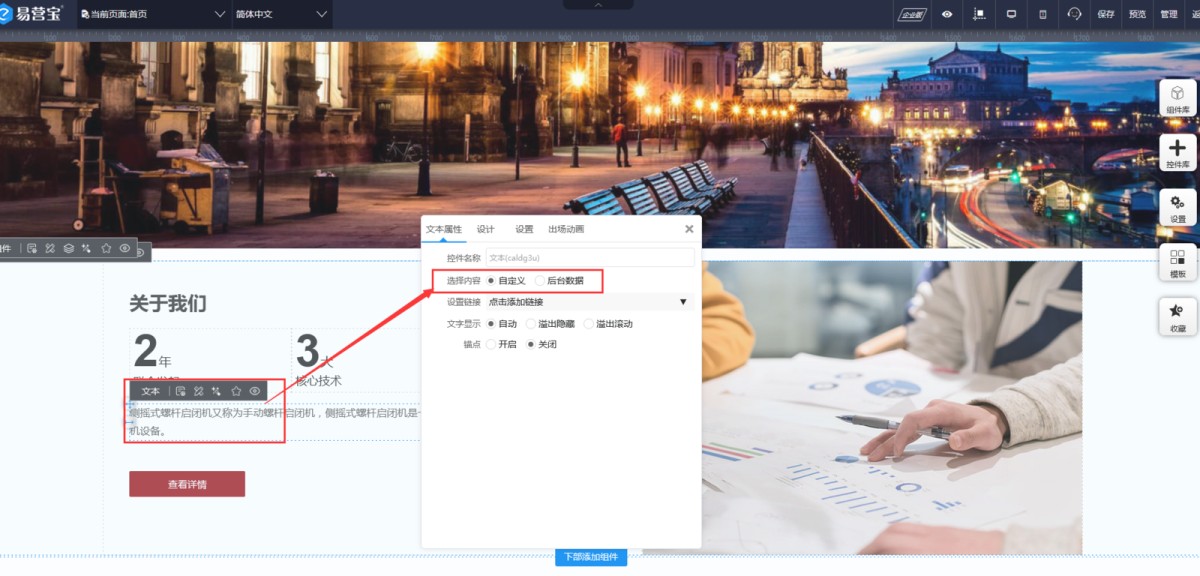1200x576 pixels.
Task: Click the 查看详情 button
Action: pyautogui.click(x=187, y=484)
